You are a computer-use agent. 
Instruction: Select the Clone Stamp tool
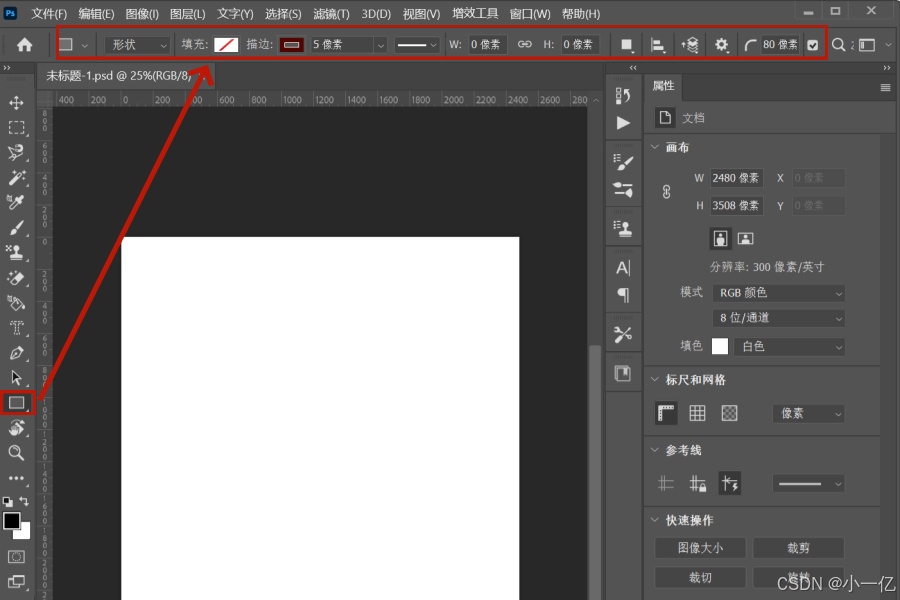click(16, 253)
